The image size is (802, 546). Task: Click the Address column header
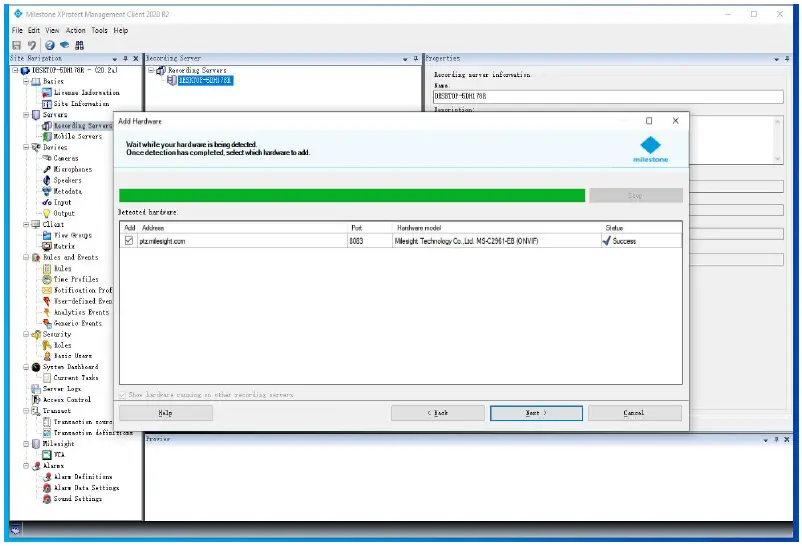242,228
